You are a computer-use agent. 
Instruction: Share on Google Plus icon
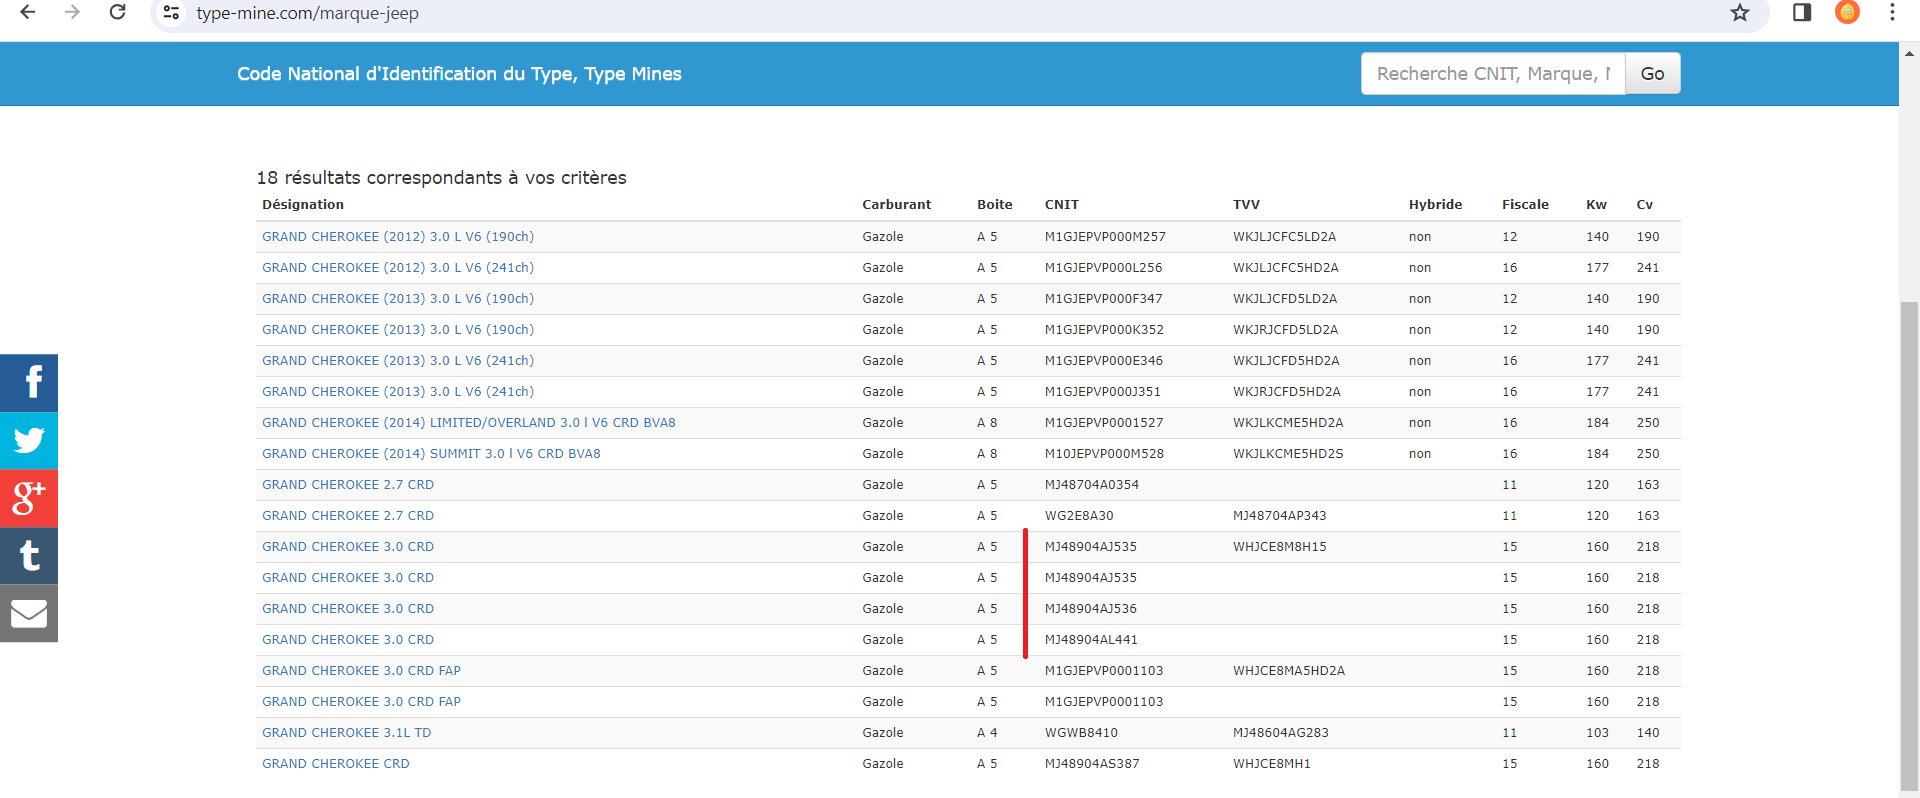[29, 498]
